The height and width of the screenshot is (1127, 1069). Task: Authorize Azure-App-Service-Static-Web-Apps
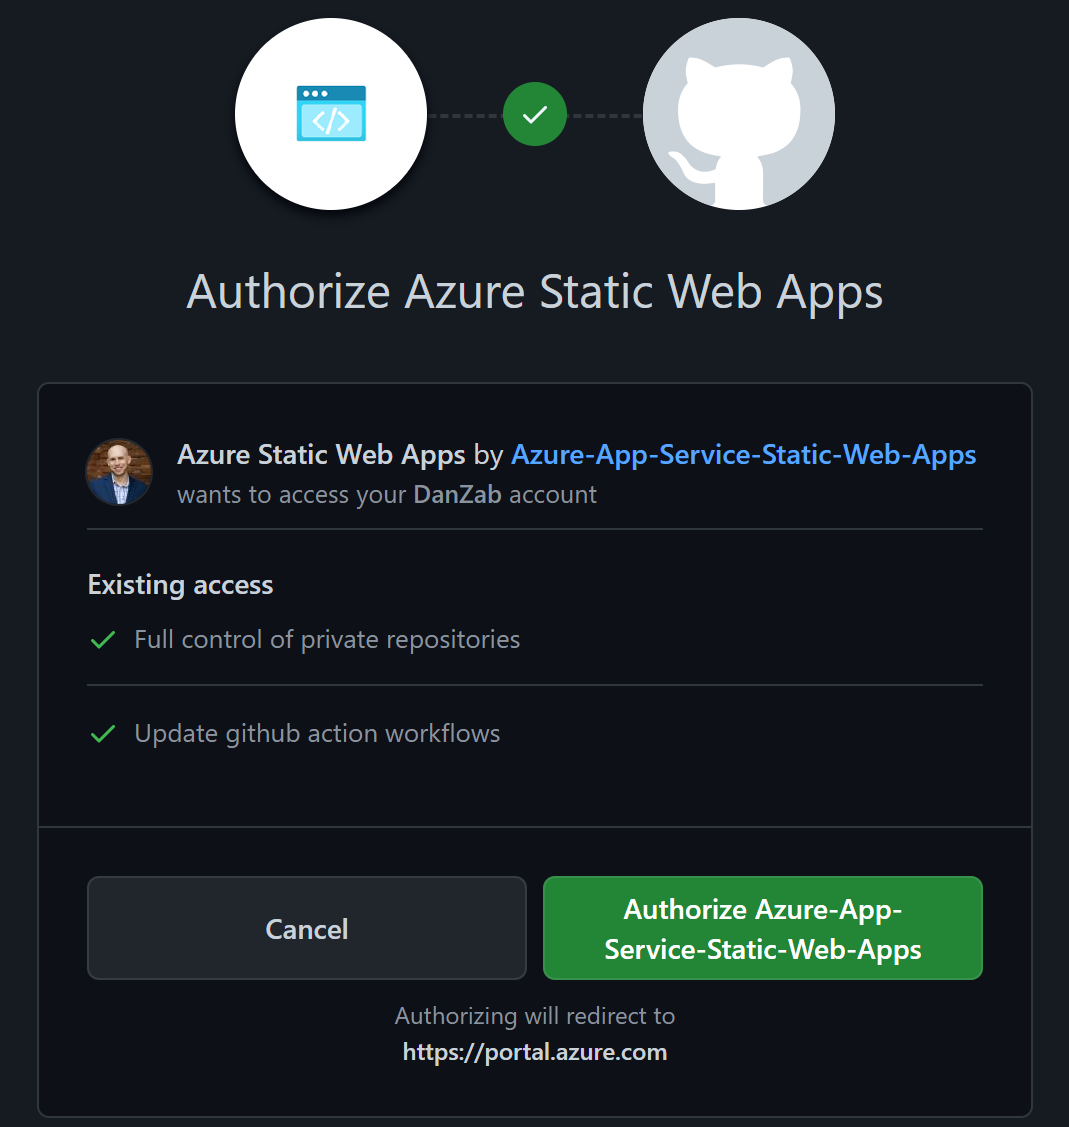point(763,928)
